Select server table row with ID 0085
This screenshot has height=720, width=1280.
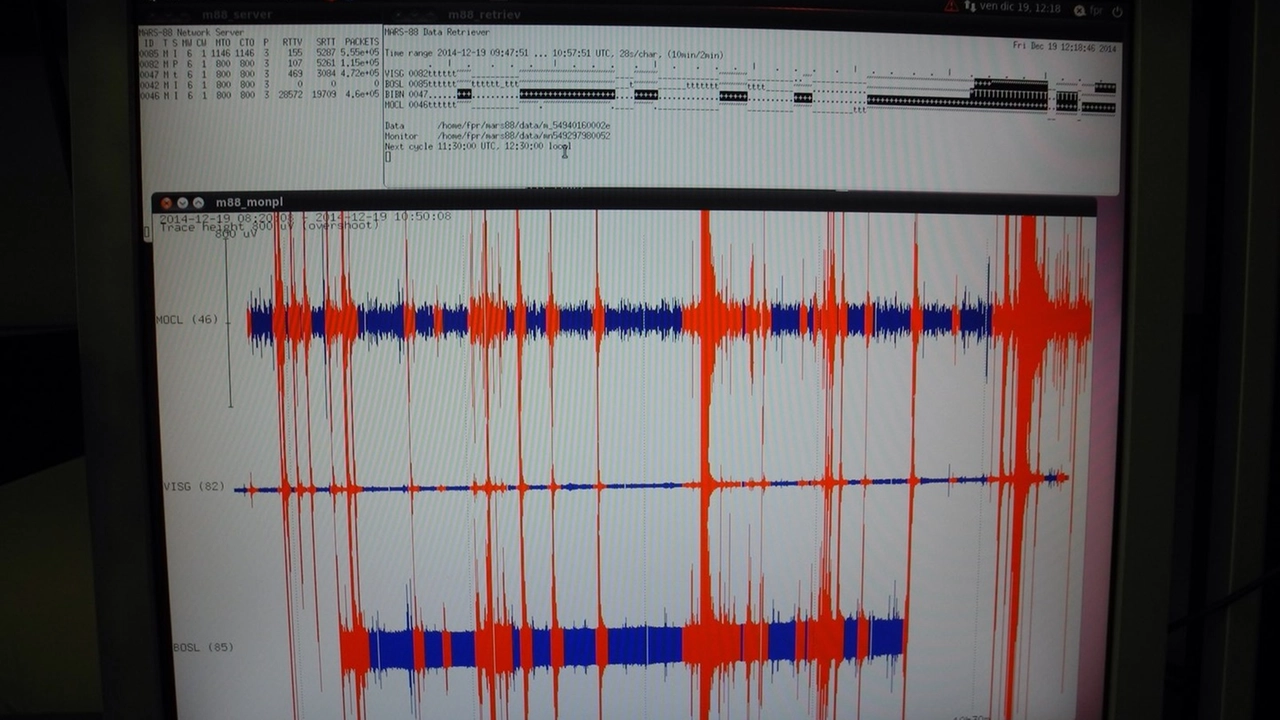pos(260,52)
